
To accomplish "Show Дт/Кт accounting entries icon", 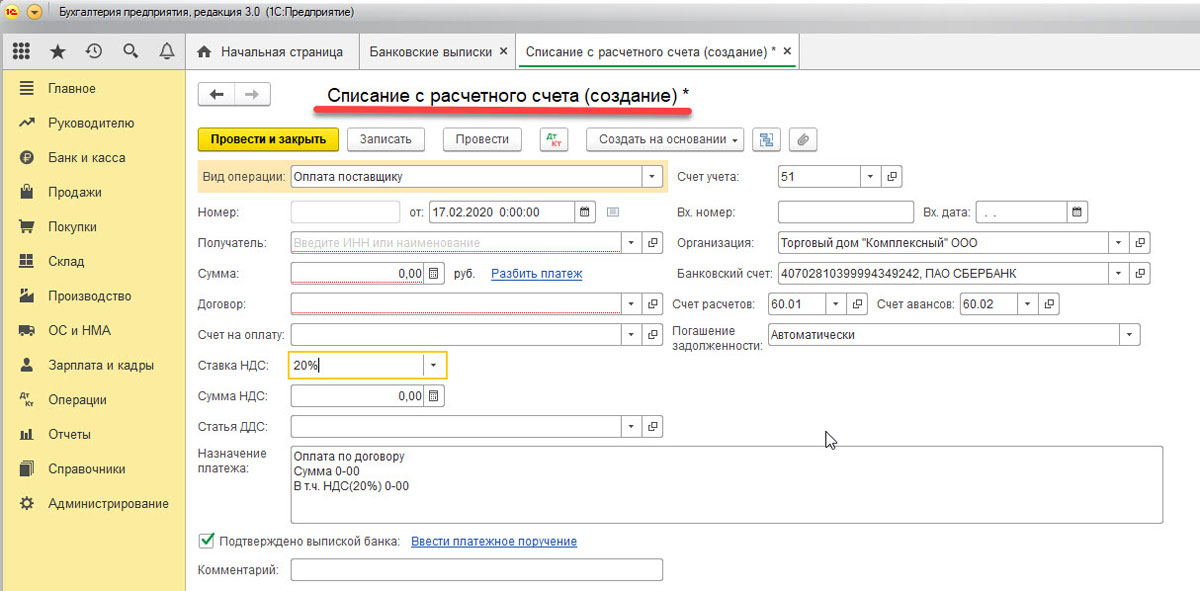I will [x=554, y=140].
